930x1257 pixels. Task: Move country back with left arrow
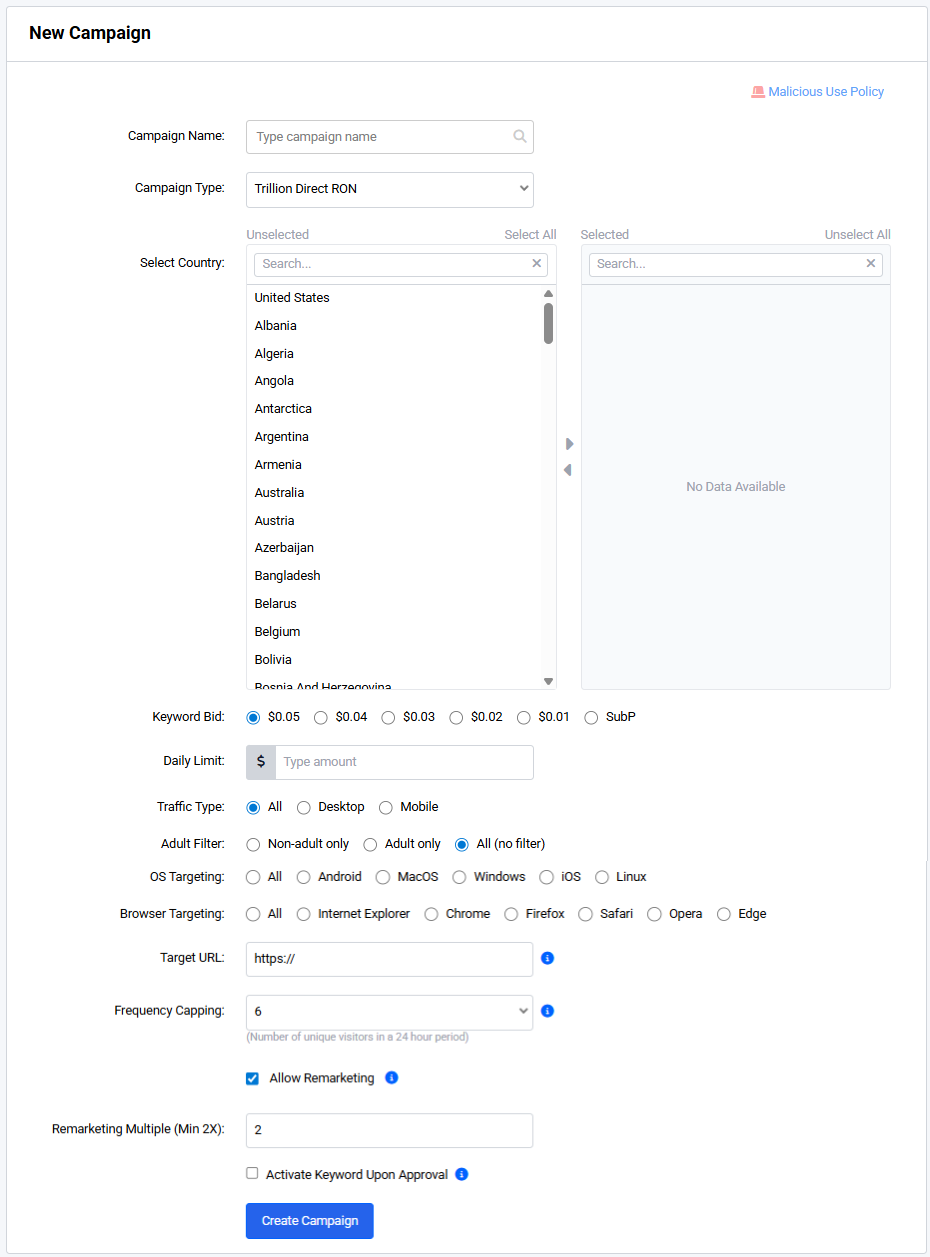click(x=567, y=470)
